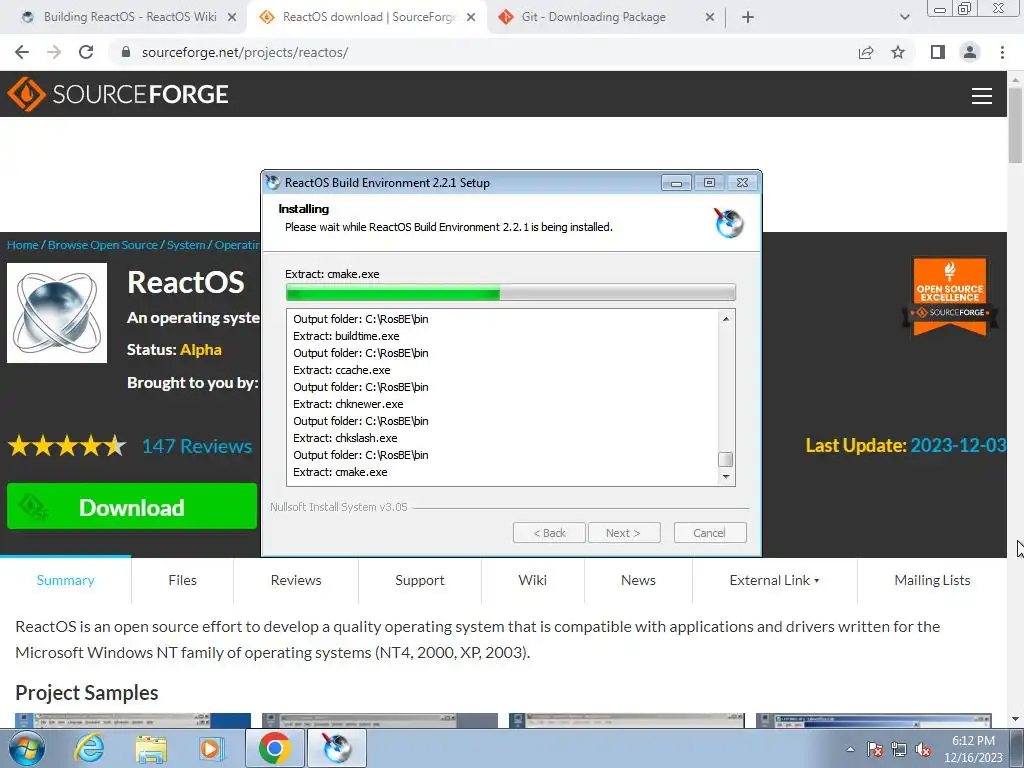Screen dimensions: 1024x768
Task: Share this page via share icon
Action: pos(866,52)
